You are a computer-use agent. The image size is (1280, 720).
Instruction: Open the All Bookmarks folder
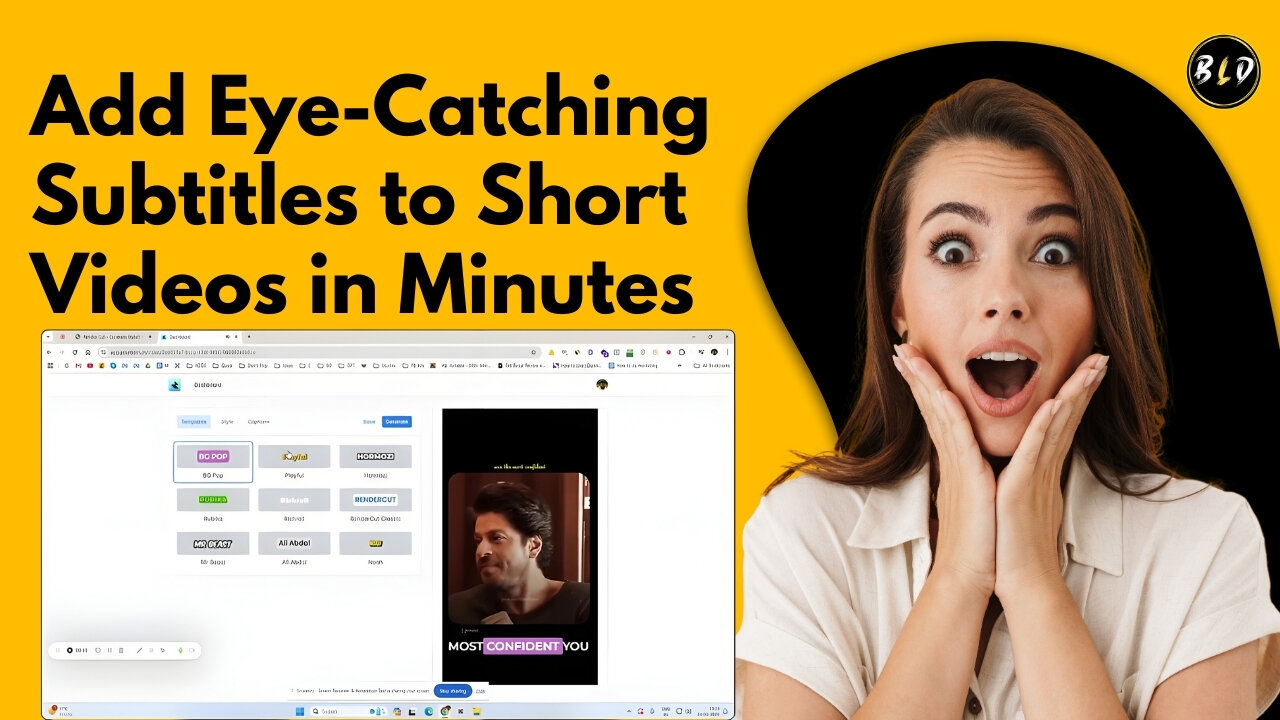(x=712, y=365)
